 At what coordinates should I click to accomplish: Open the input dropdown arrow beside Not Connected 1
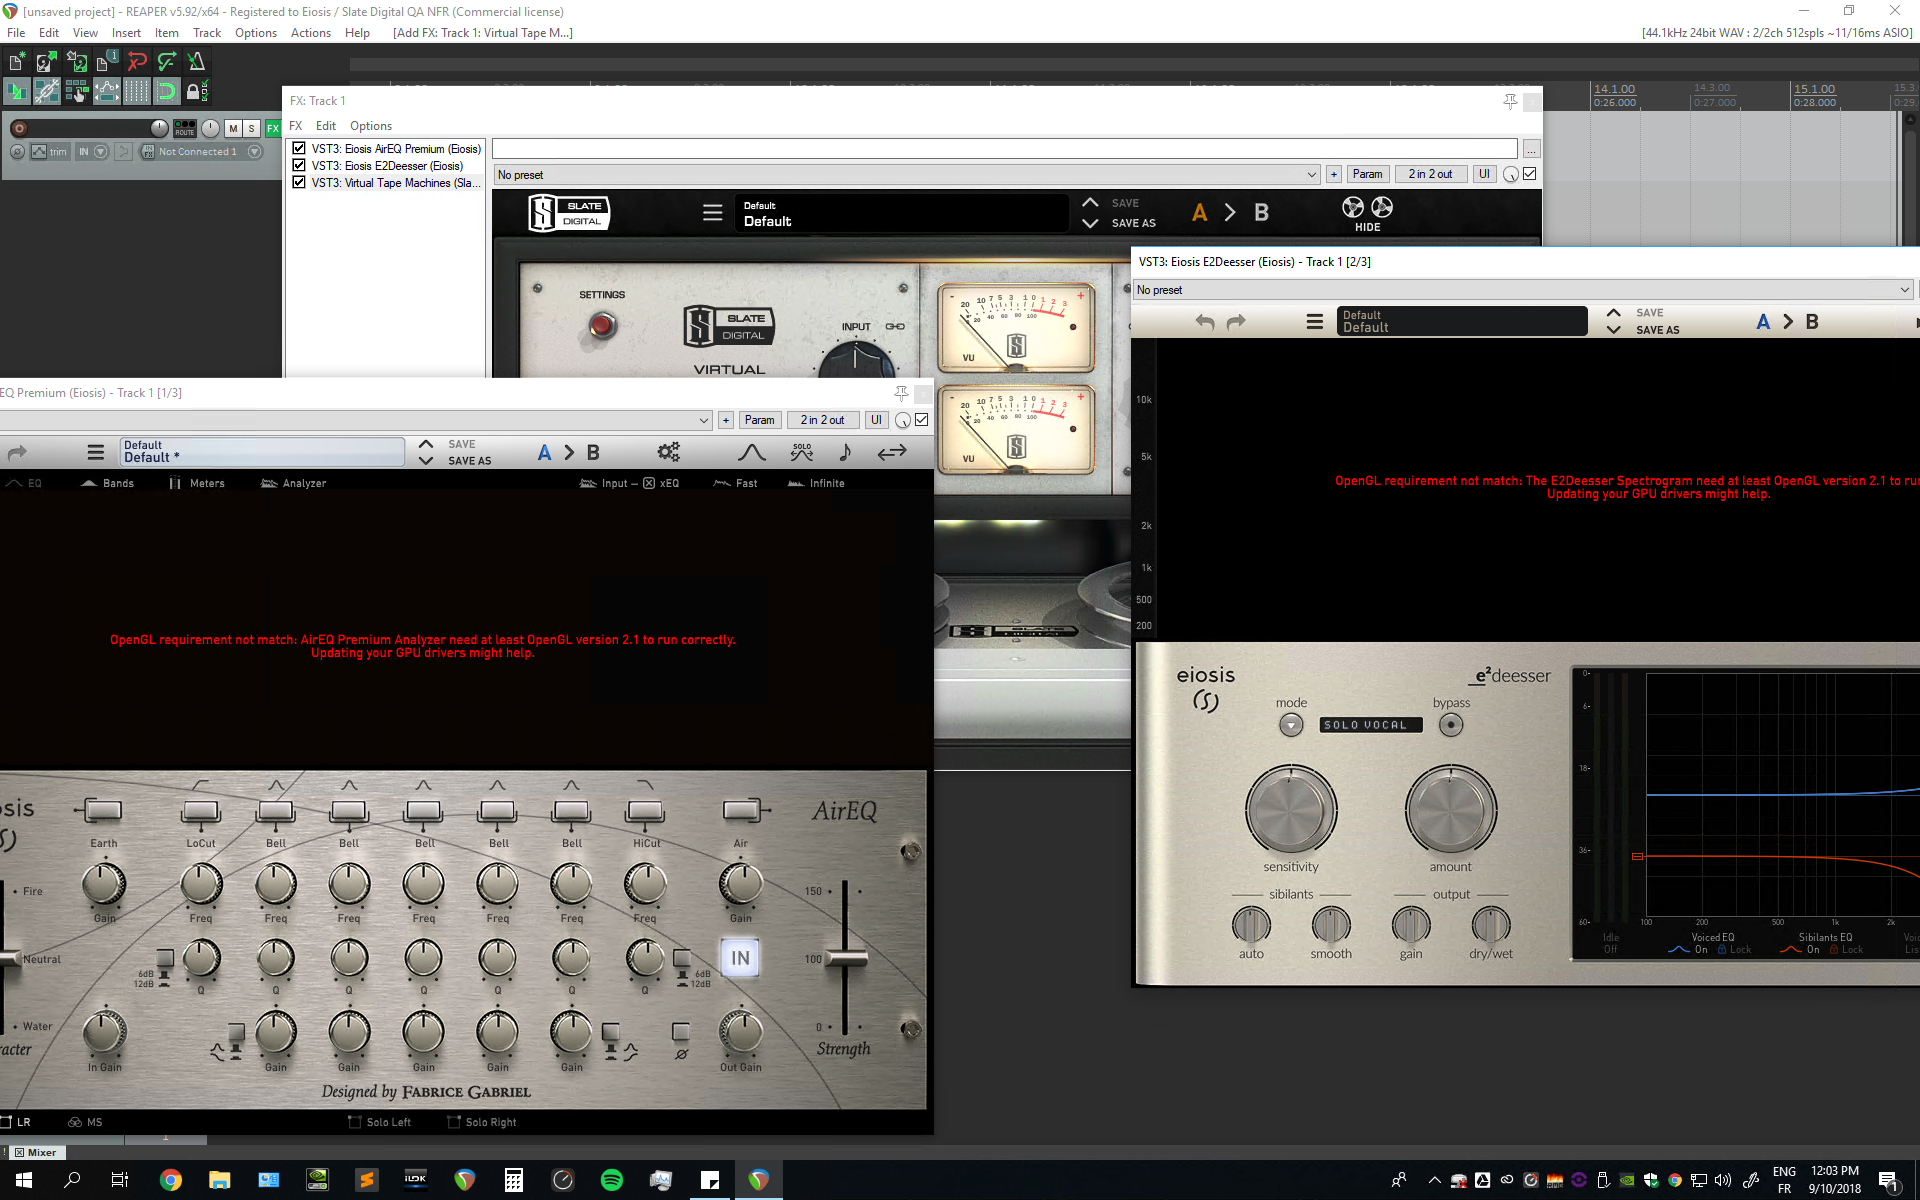point(254,152)
